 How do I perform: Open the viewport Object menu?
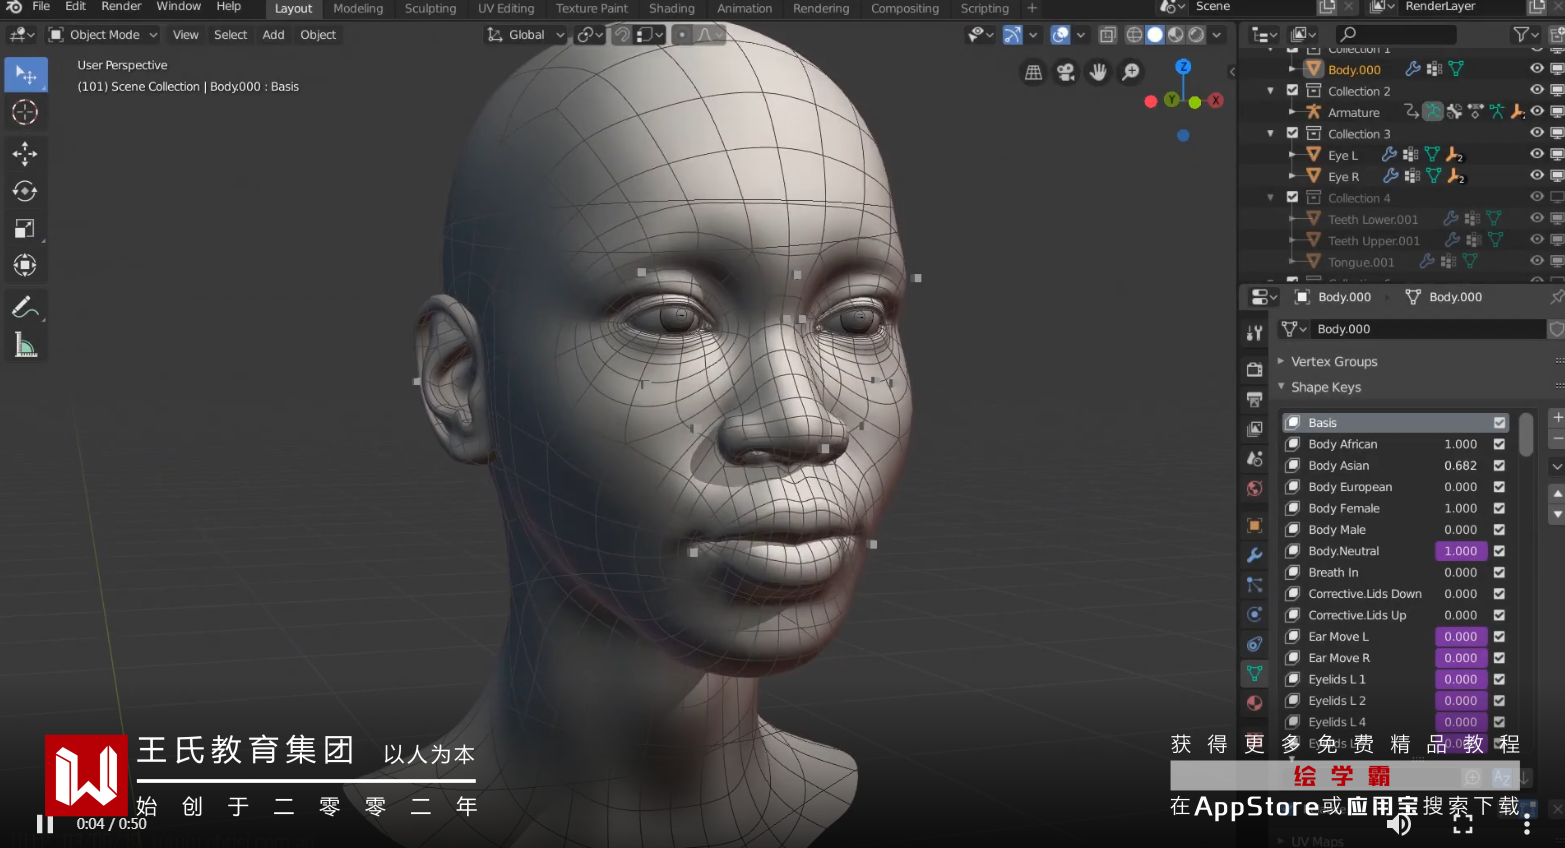[x=318, y=35]
